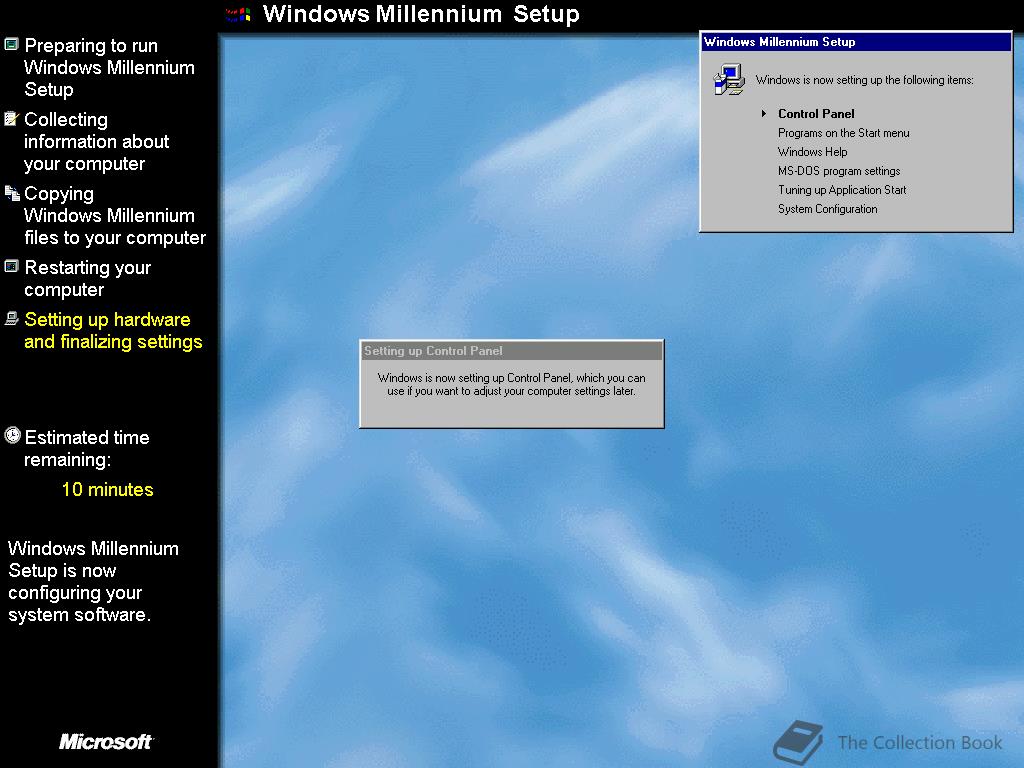Select 'MS-DOS program settings' item
Image resolution: width=1024 pixels, height=768 pixels.
pos(839,170)
